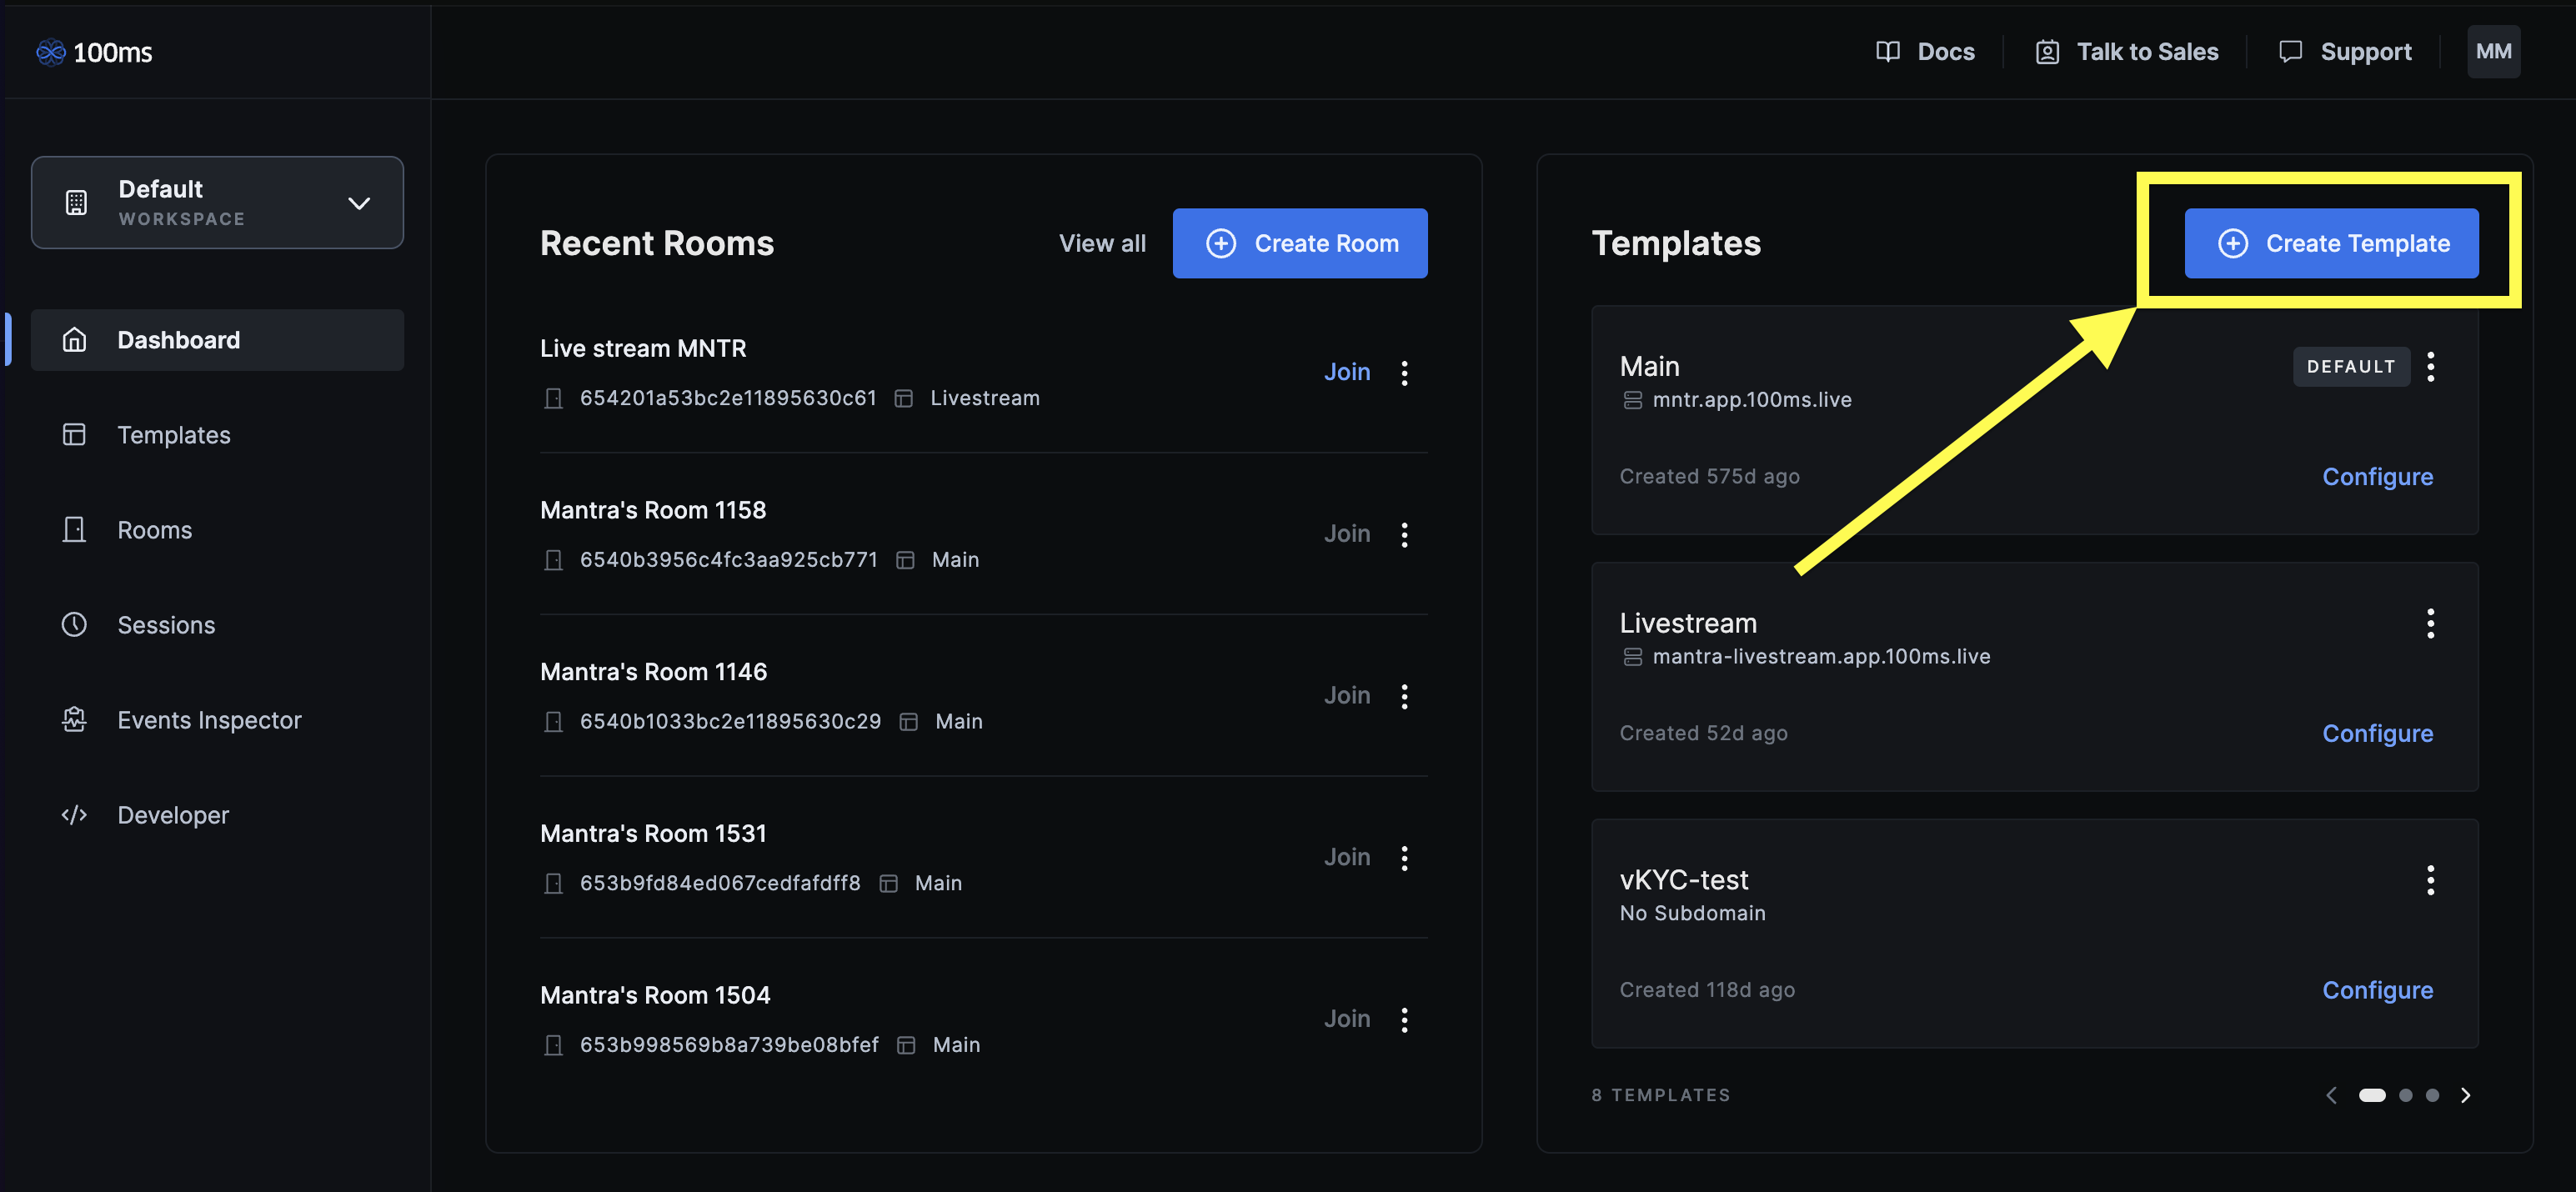This screenshot has height=1192, width=2576.
Task: Open three-dot menu for Main template
Action: 2430,367
